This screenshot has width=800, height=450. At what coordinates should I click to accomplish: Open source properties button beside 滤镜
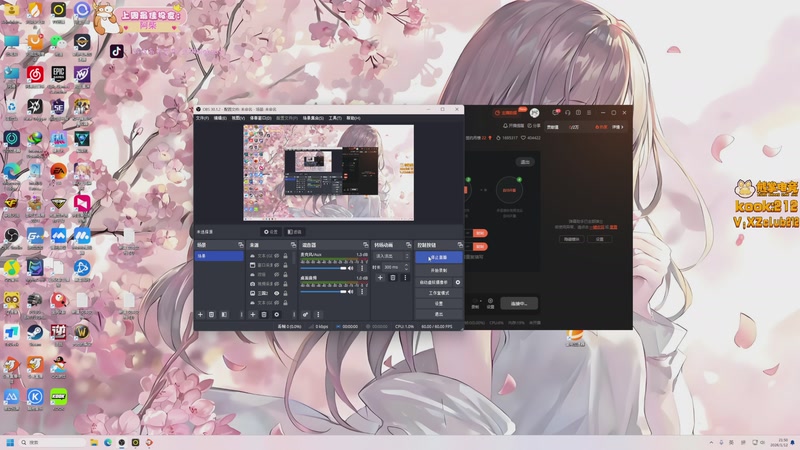tap(270, 232)
